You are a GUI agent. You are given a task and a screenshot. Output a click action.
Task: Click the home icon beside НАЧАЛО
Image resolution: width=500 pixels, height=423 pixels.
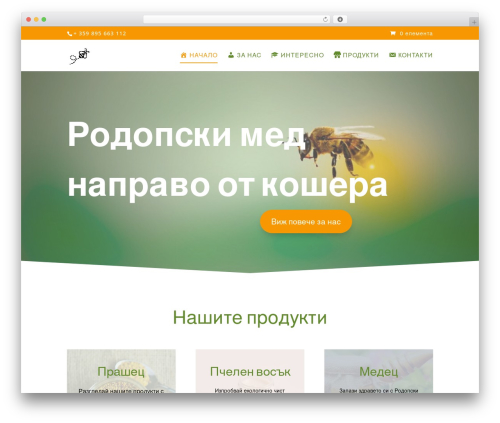183,55
